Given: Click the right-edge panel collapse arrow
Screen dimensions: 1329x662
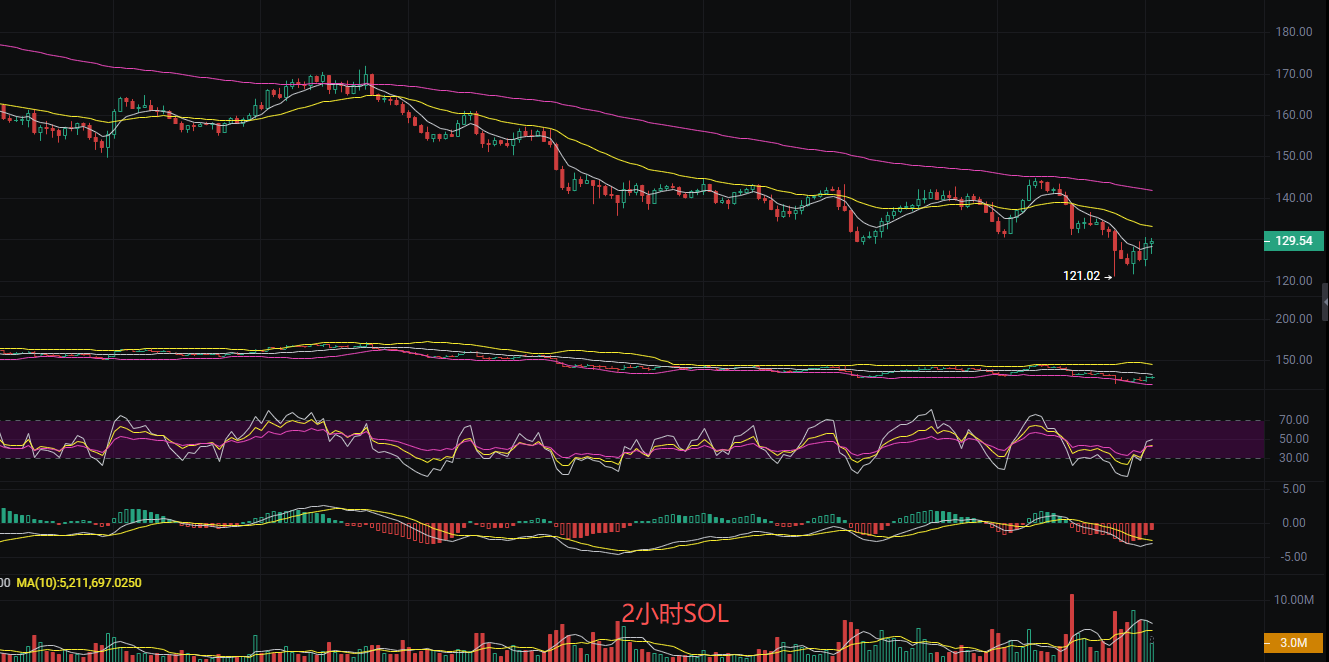Looking at the screenshot, I should pos(1325,301).
